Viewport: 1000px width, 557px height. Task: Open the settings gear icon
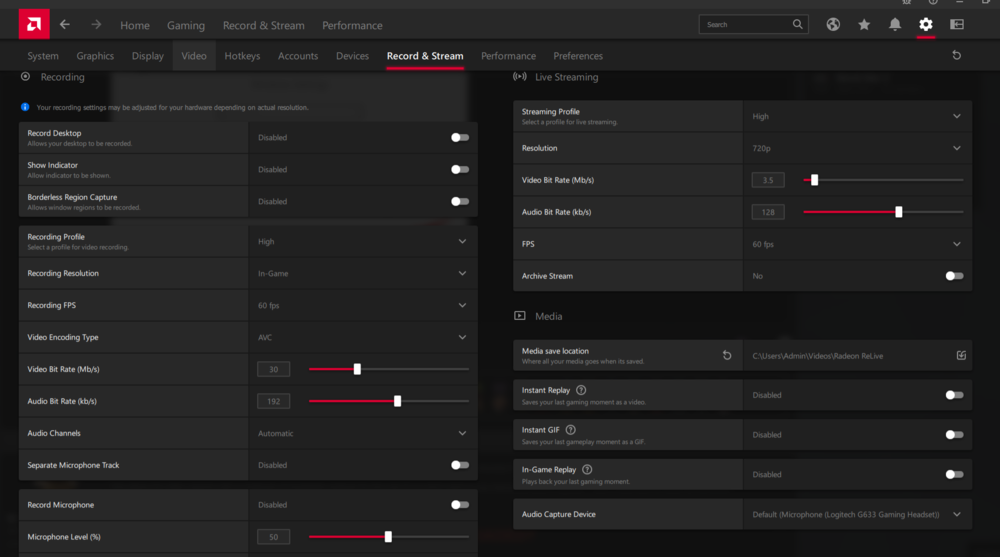click(926, 25)
